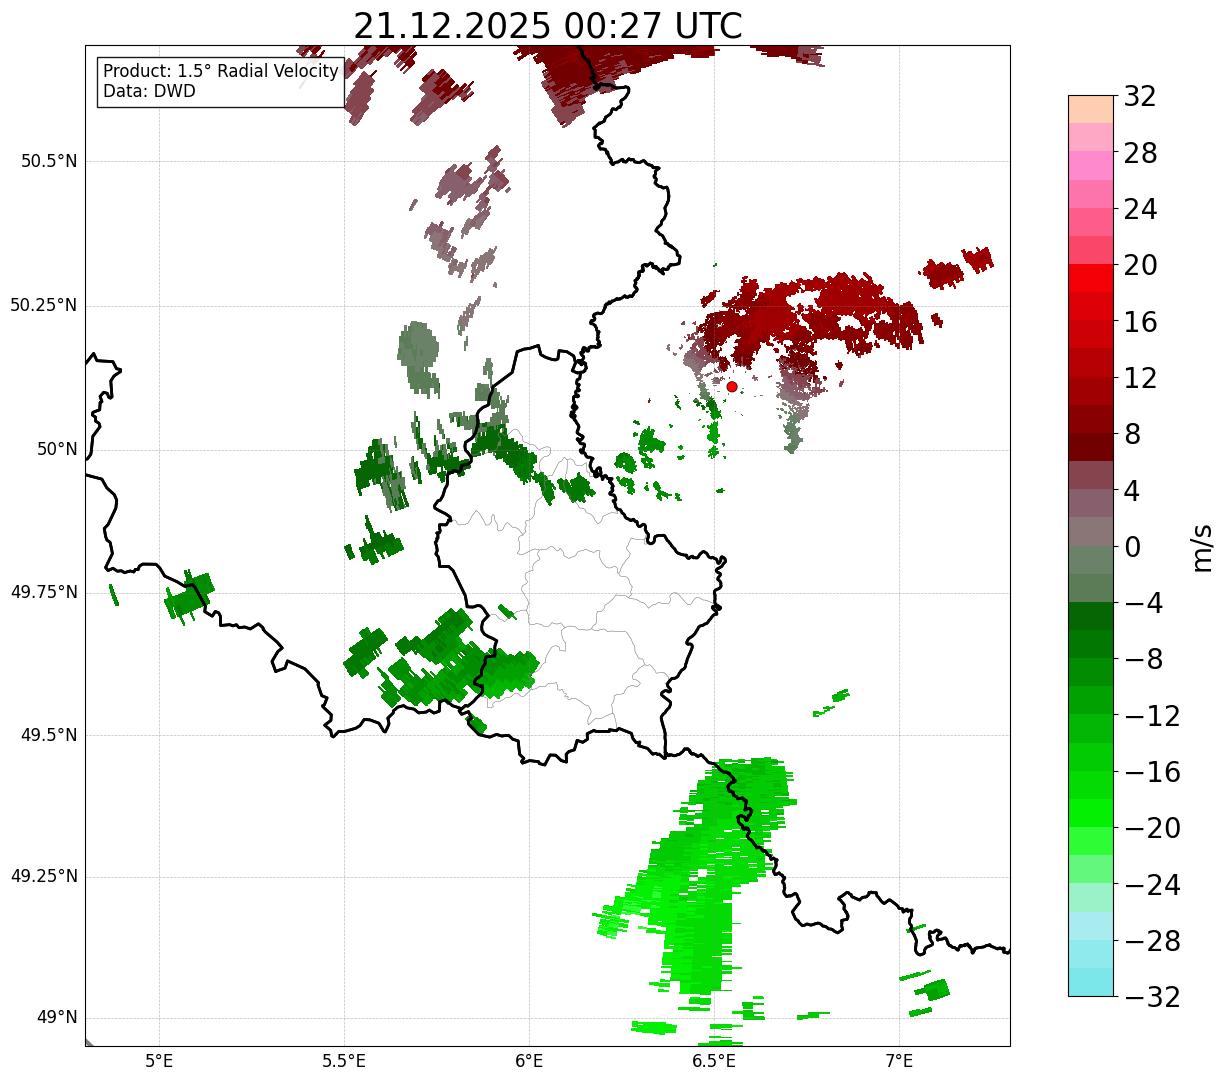Viewport: 1225px width, 1081px height.
Task: Click the red radar site marker dot
Action: pyautogui.click(x=732, y=386)
